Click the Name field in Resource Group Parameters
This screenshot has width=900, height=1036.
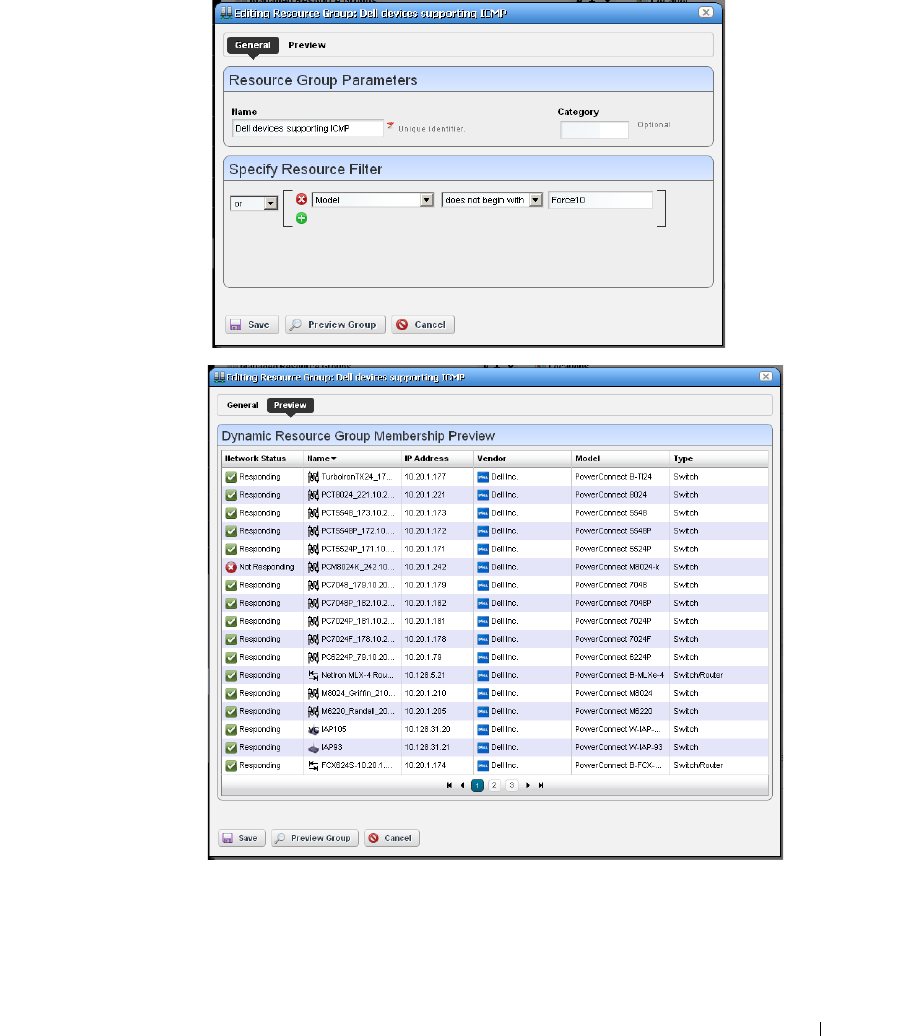point(308,128)
